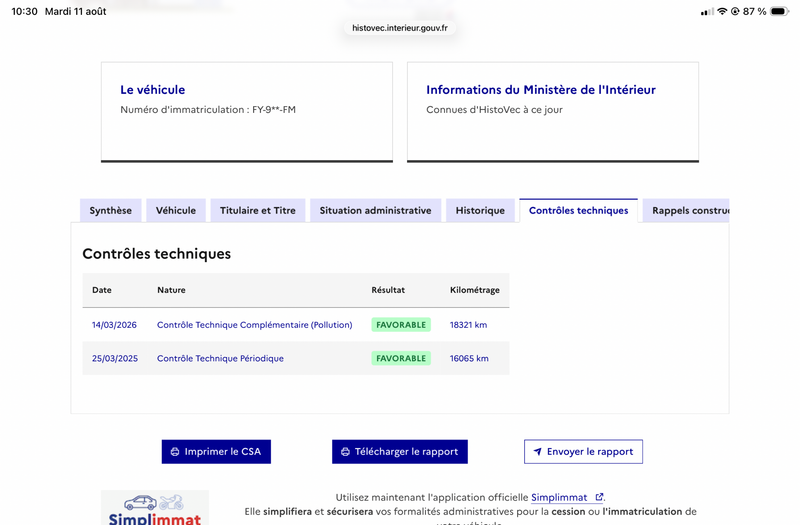The width and height of the screenshot is (800, 525).
Task: Click Envoyer le rapport button
Action: pyautogui.click(x=583, y=452)
